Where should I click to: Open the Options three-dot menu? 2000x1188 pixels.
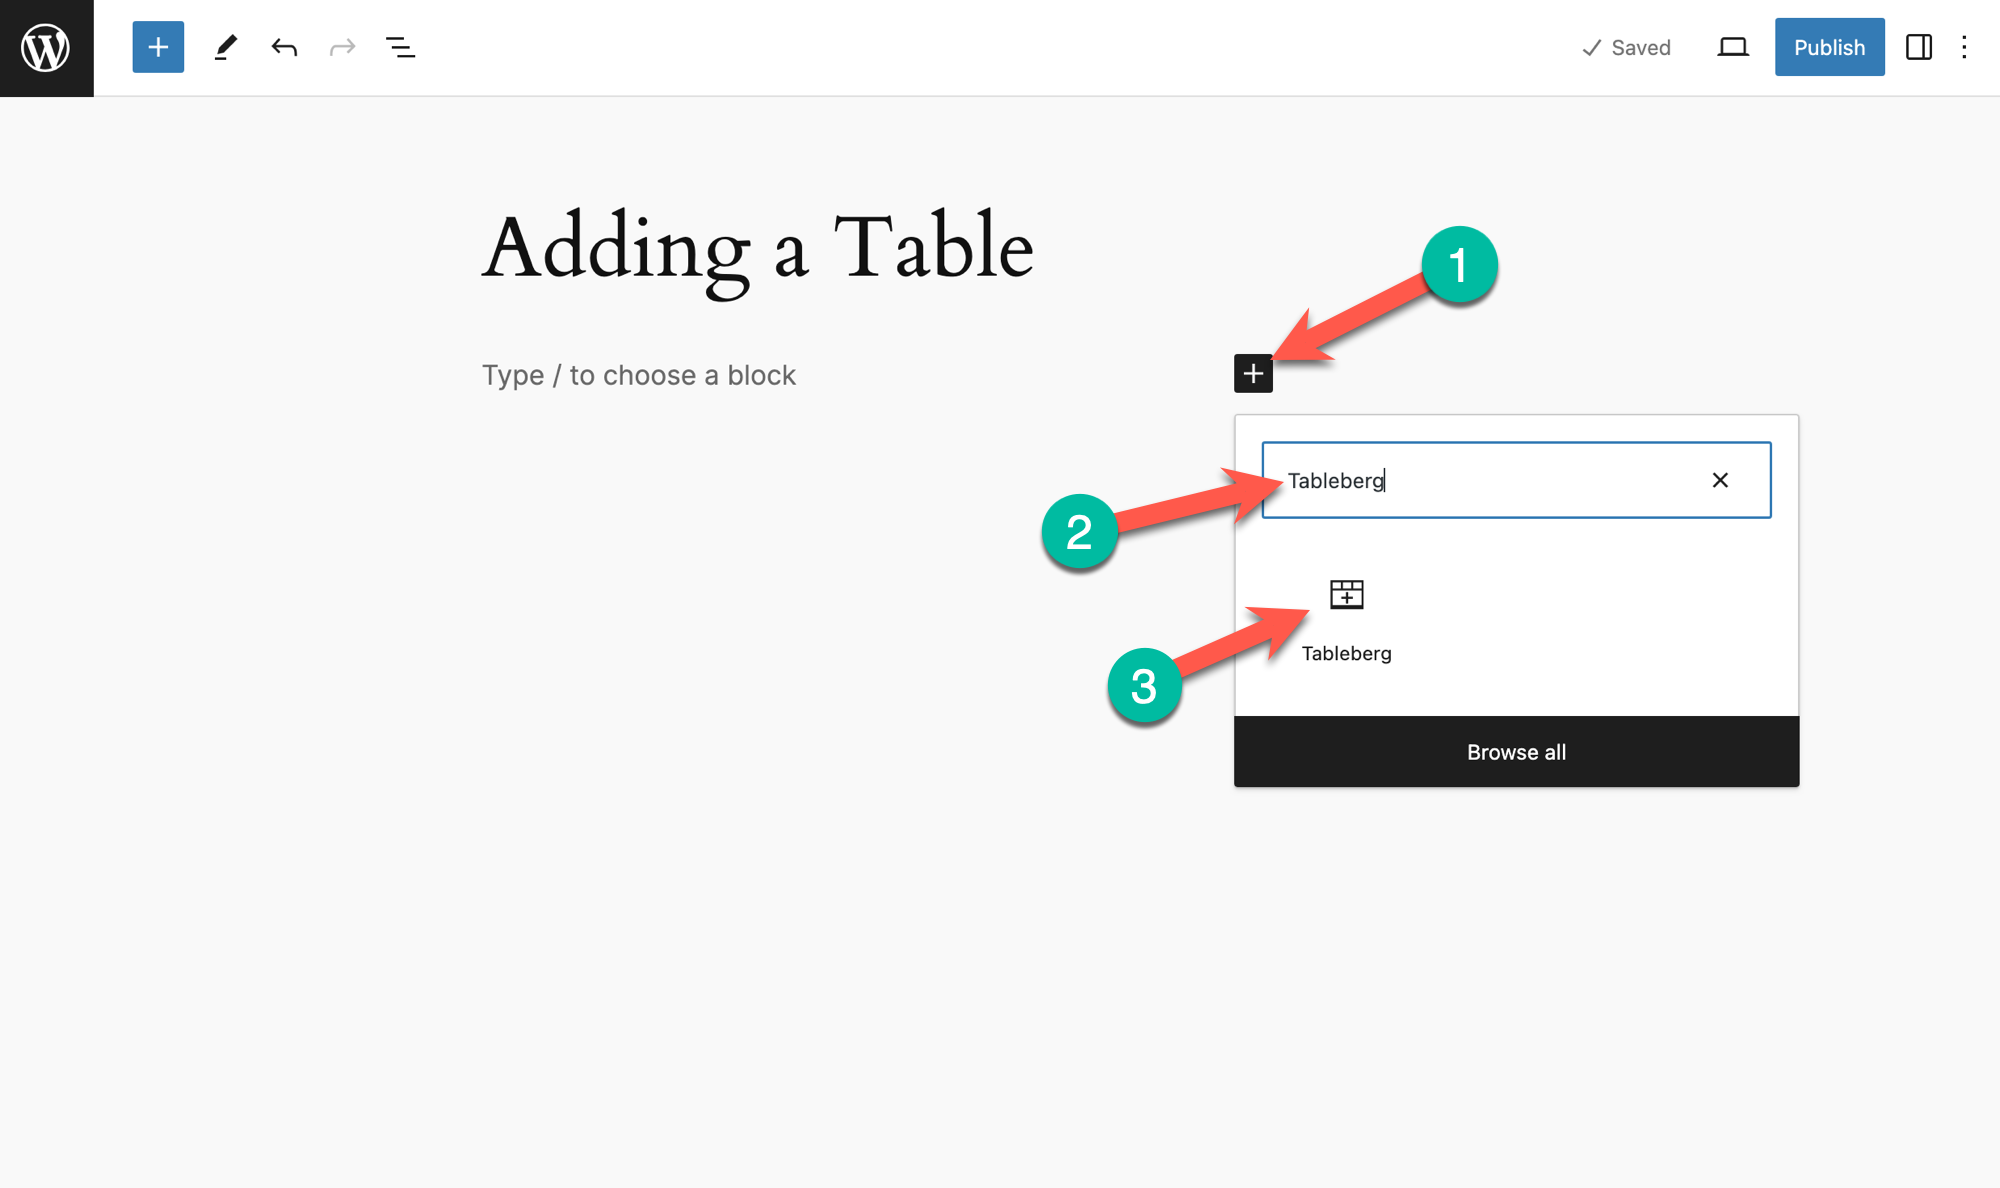point(1964,47)
